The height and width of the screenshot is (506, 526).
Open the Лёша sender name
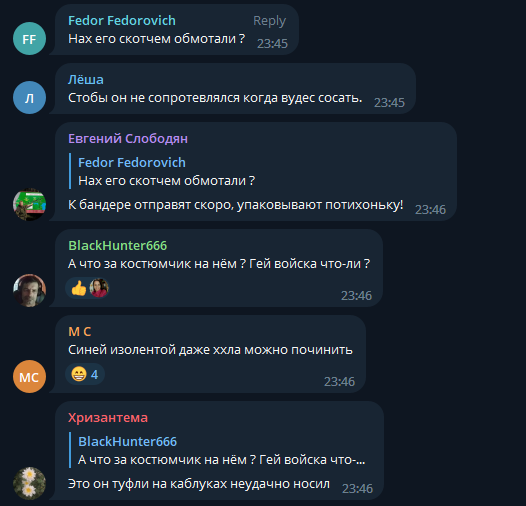point(86,80)
